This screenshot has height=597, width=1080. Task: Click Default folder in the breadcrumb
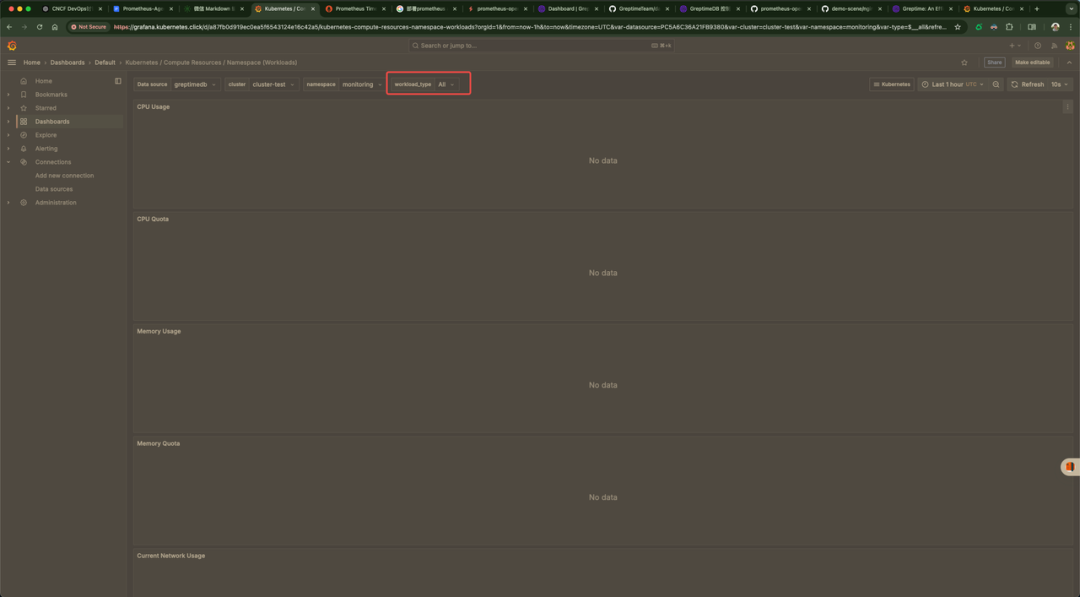pos(105,62)
